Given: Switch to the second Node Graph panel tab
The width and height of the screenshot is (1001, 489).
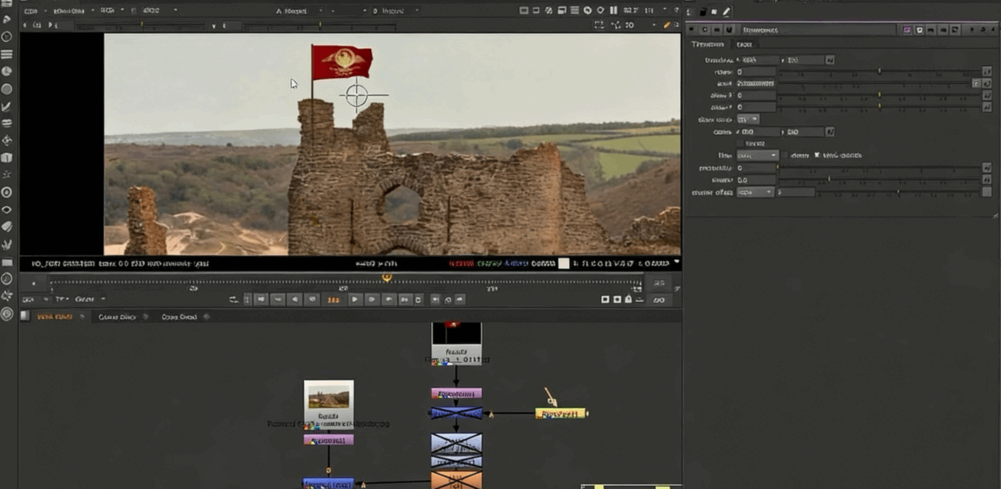Looking at the screenshot, I should pyautogui.click(x=117, y=317).
